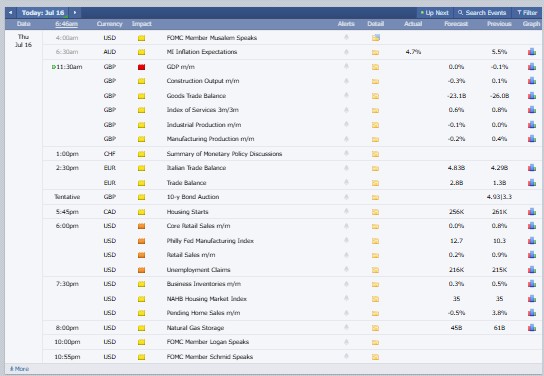
Task: Open the Italian Trade Balance event
Action: [x=196, y=168]
